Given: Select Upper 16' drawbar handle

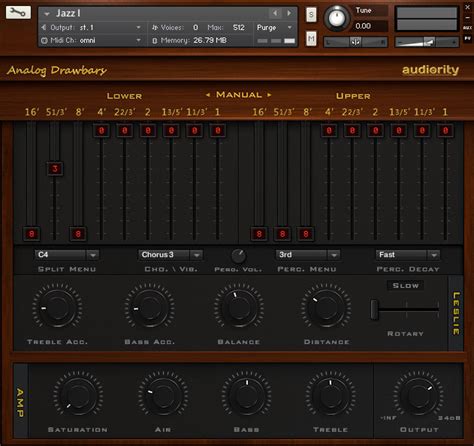Looking at the screenshot, I should (259, 234).
